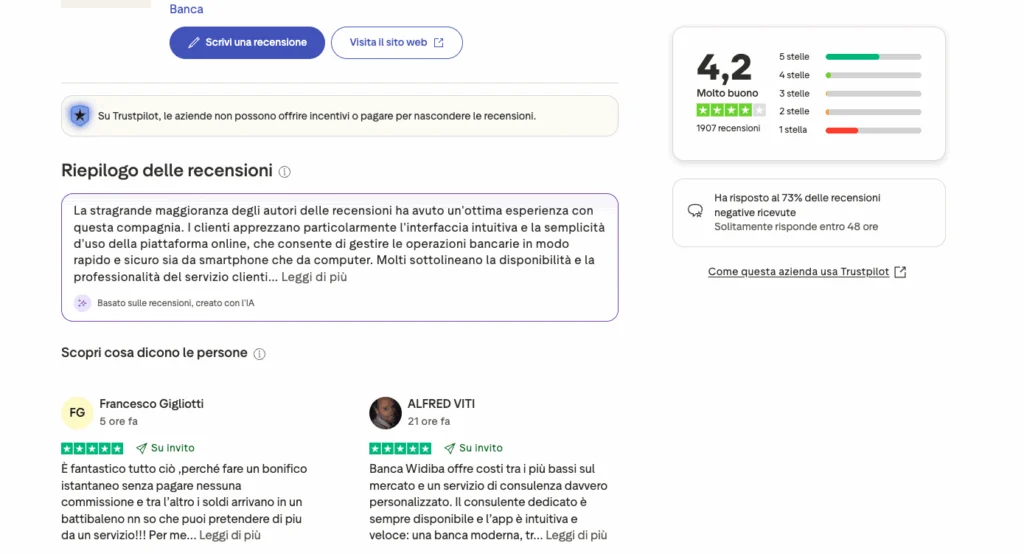Click the 21 ore fa timestamp
This screenshot has height=554, width=1024.
pyautogui.click(x=428, y=421)
